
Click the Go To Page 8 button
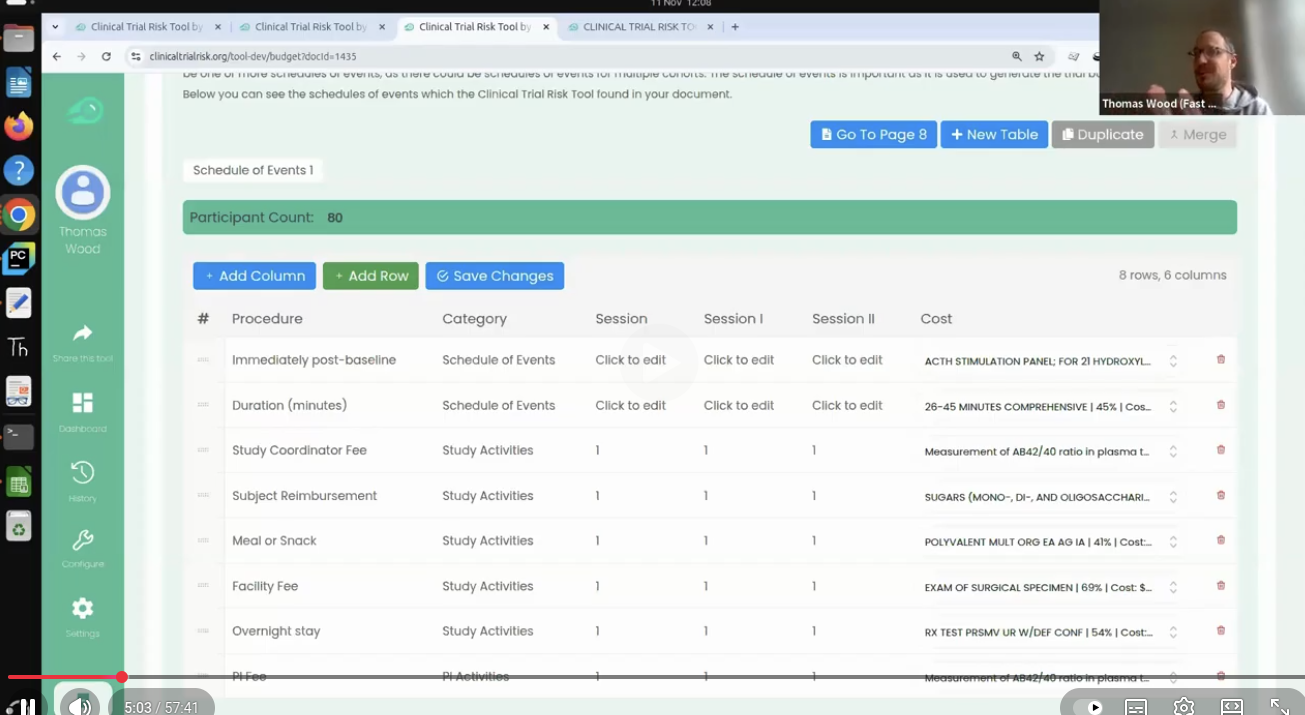point(873,134)
